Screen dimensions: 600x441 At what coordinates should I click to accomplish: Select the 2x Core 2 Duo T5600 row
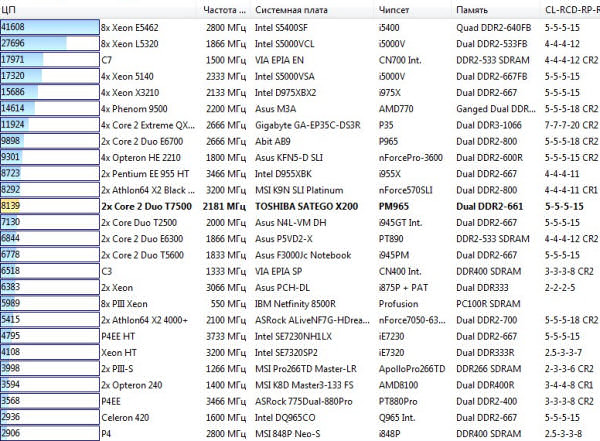click(x=300, y=255)
